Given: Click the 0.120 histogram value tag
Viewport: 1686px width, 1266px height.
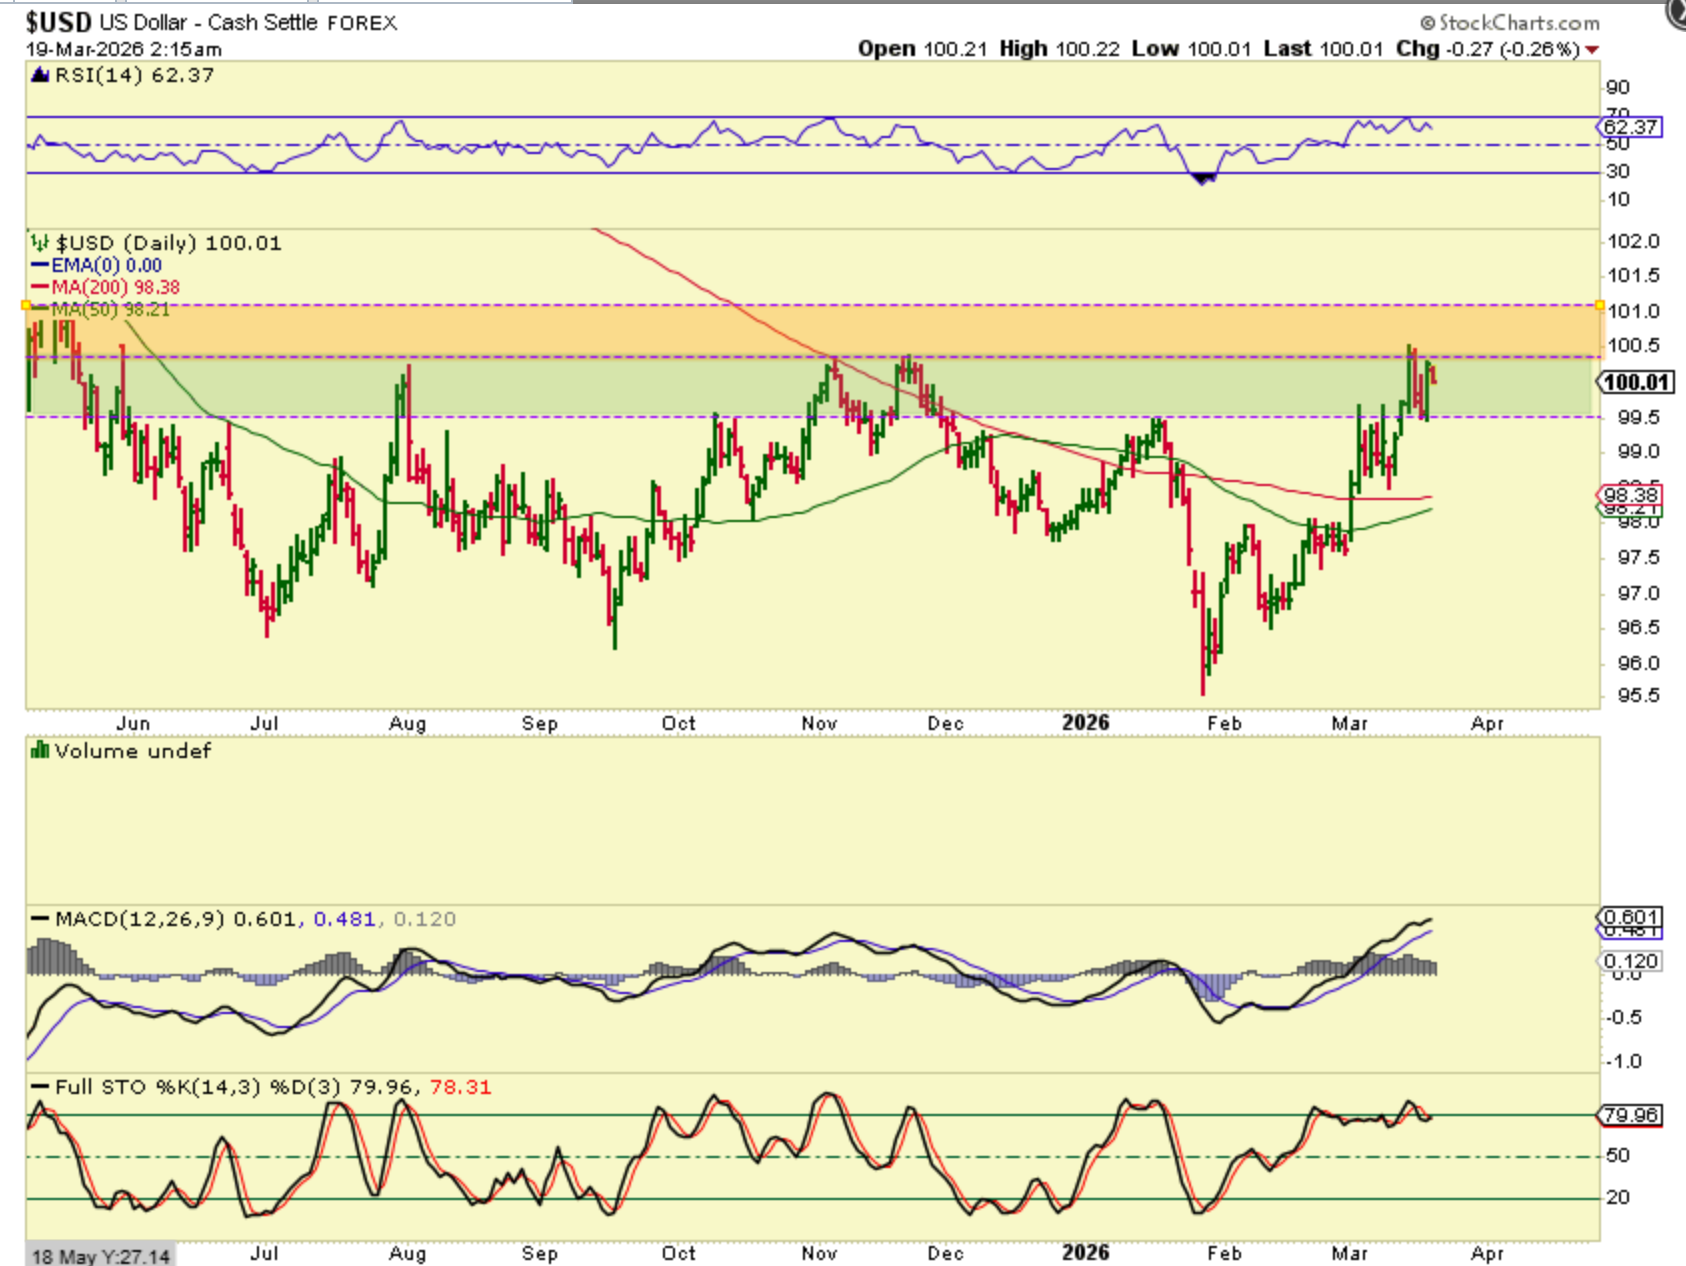Looking at the screenshot, I should [x=1630, y=961].
